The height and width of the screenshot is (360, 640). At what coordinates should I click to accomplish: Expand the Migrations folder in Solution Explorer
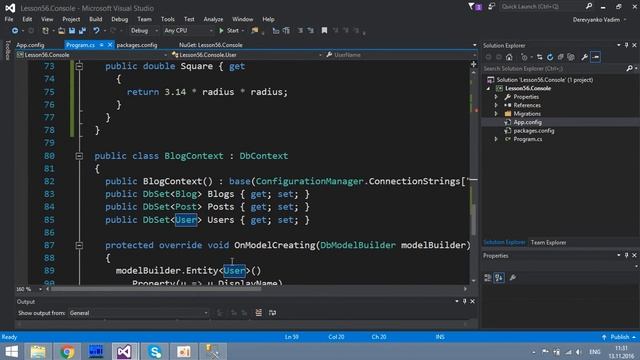(496, 114)
